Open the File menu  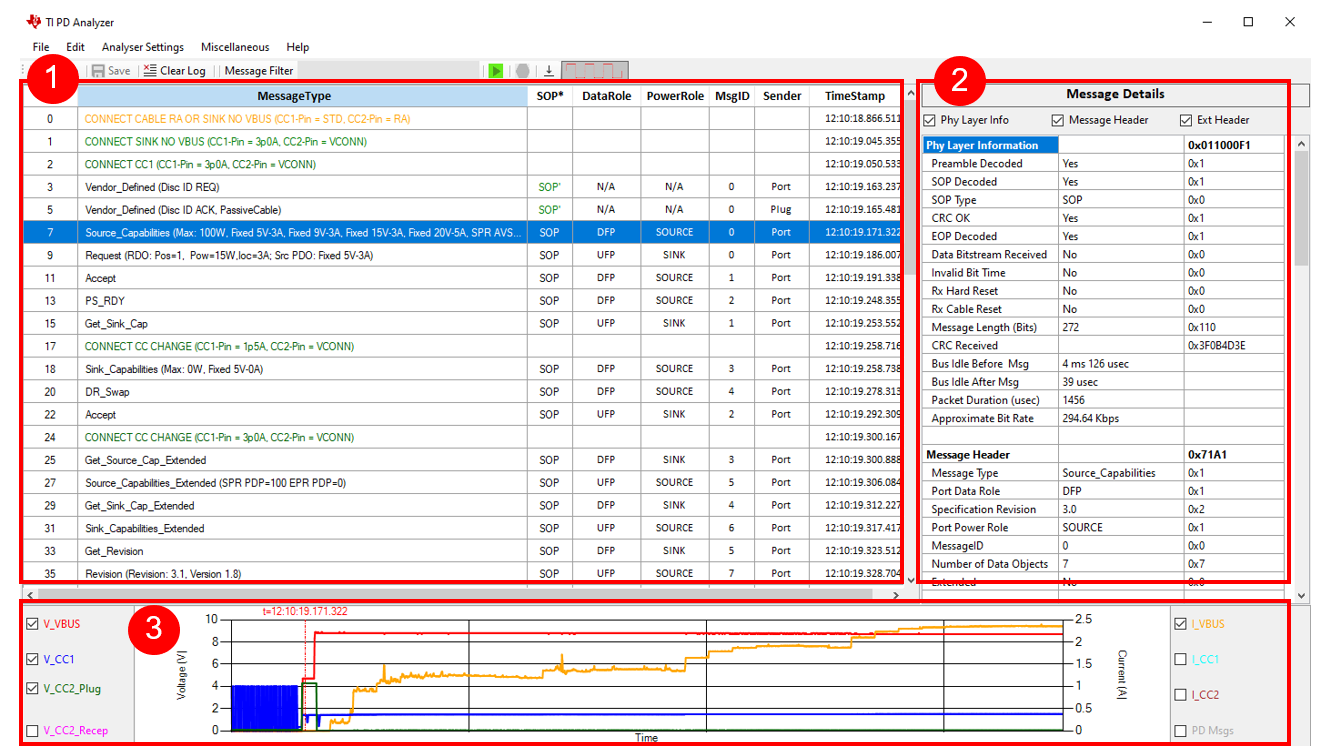[x=40, y=47]
